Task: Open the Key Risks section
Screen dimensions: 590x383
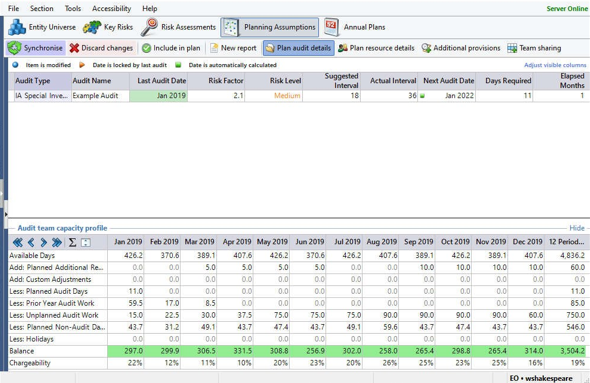Action: (108, 27)
